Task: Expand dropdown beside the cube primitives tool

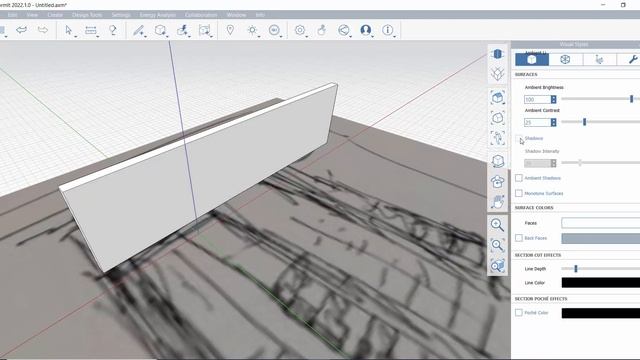Action: pos(167,37)
